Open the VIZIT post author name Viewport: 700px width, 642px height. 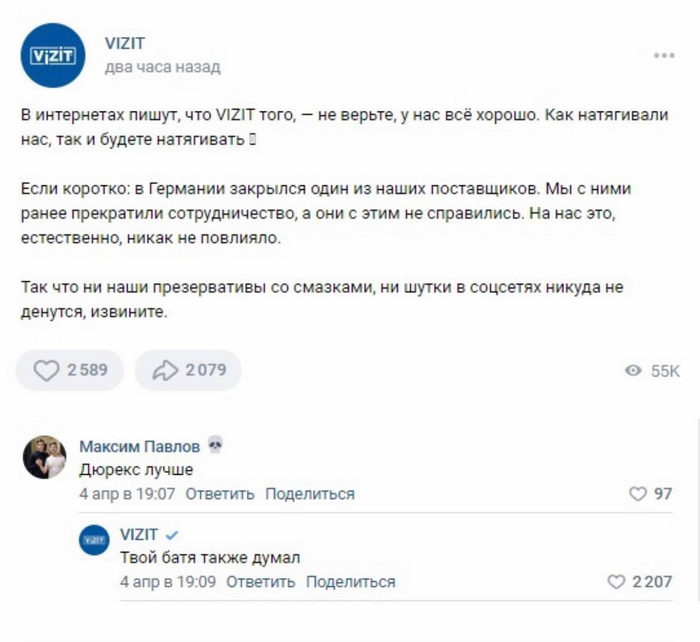pyautogui.click(x=125, y=43)
